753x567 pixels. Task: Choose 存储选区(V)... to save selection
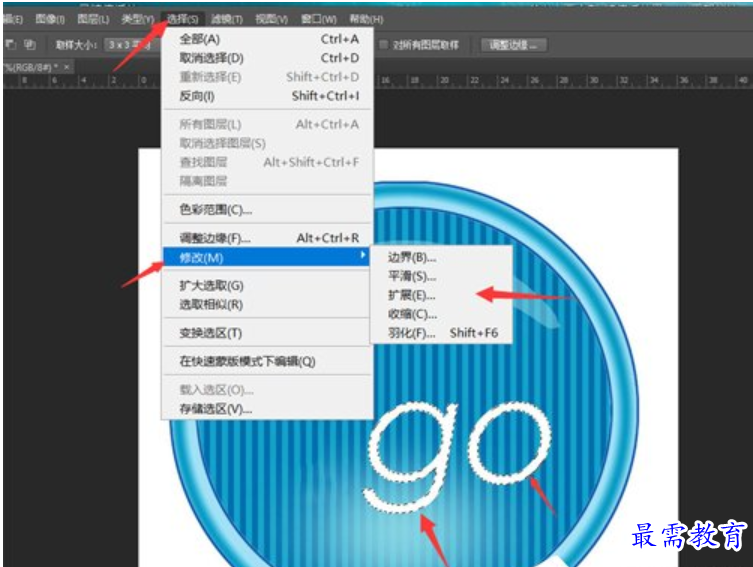click(x=268, y=409)
